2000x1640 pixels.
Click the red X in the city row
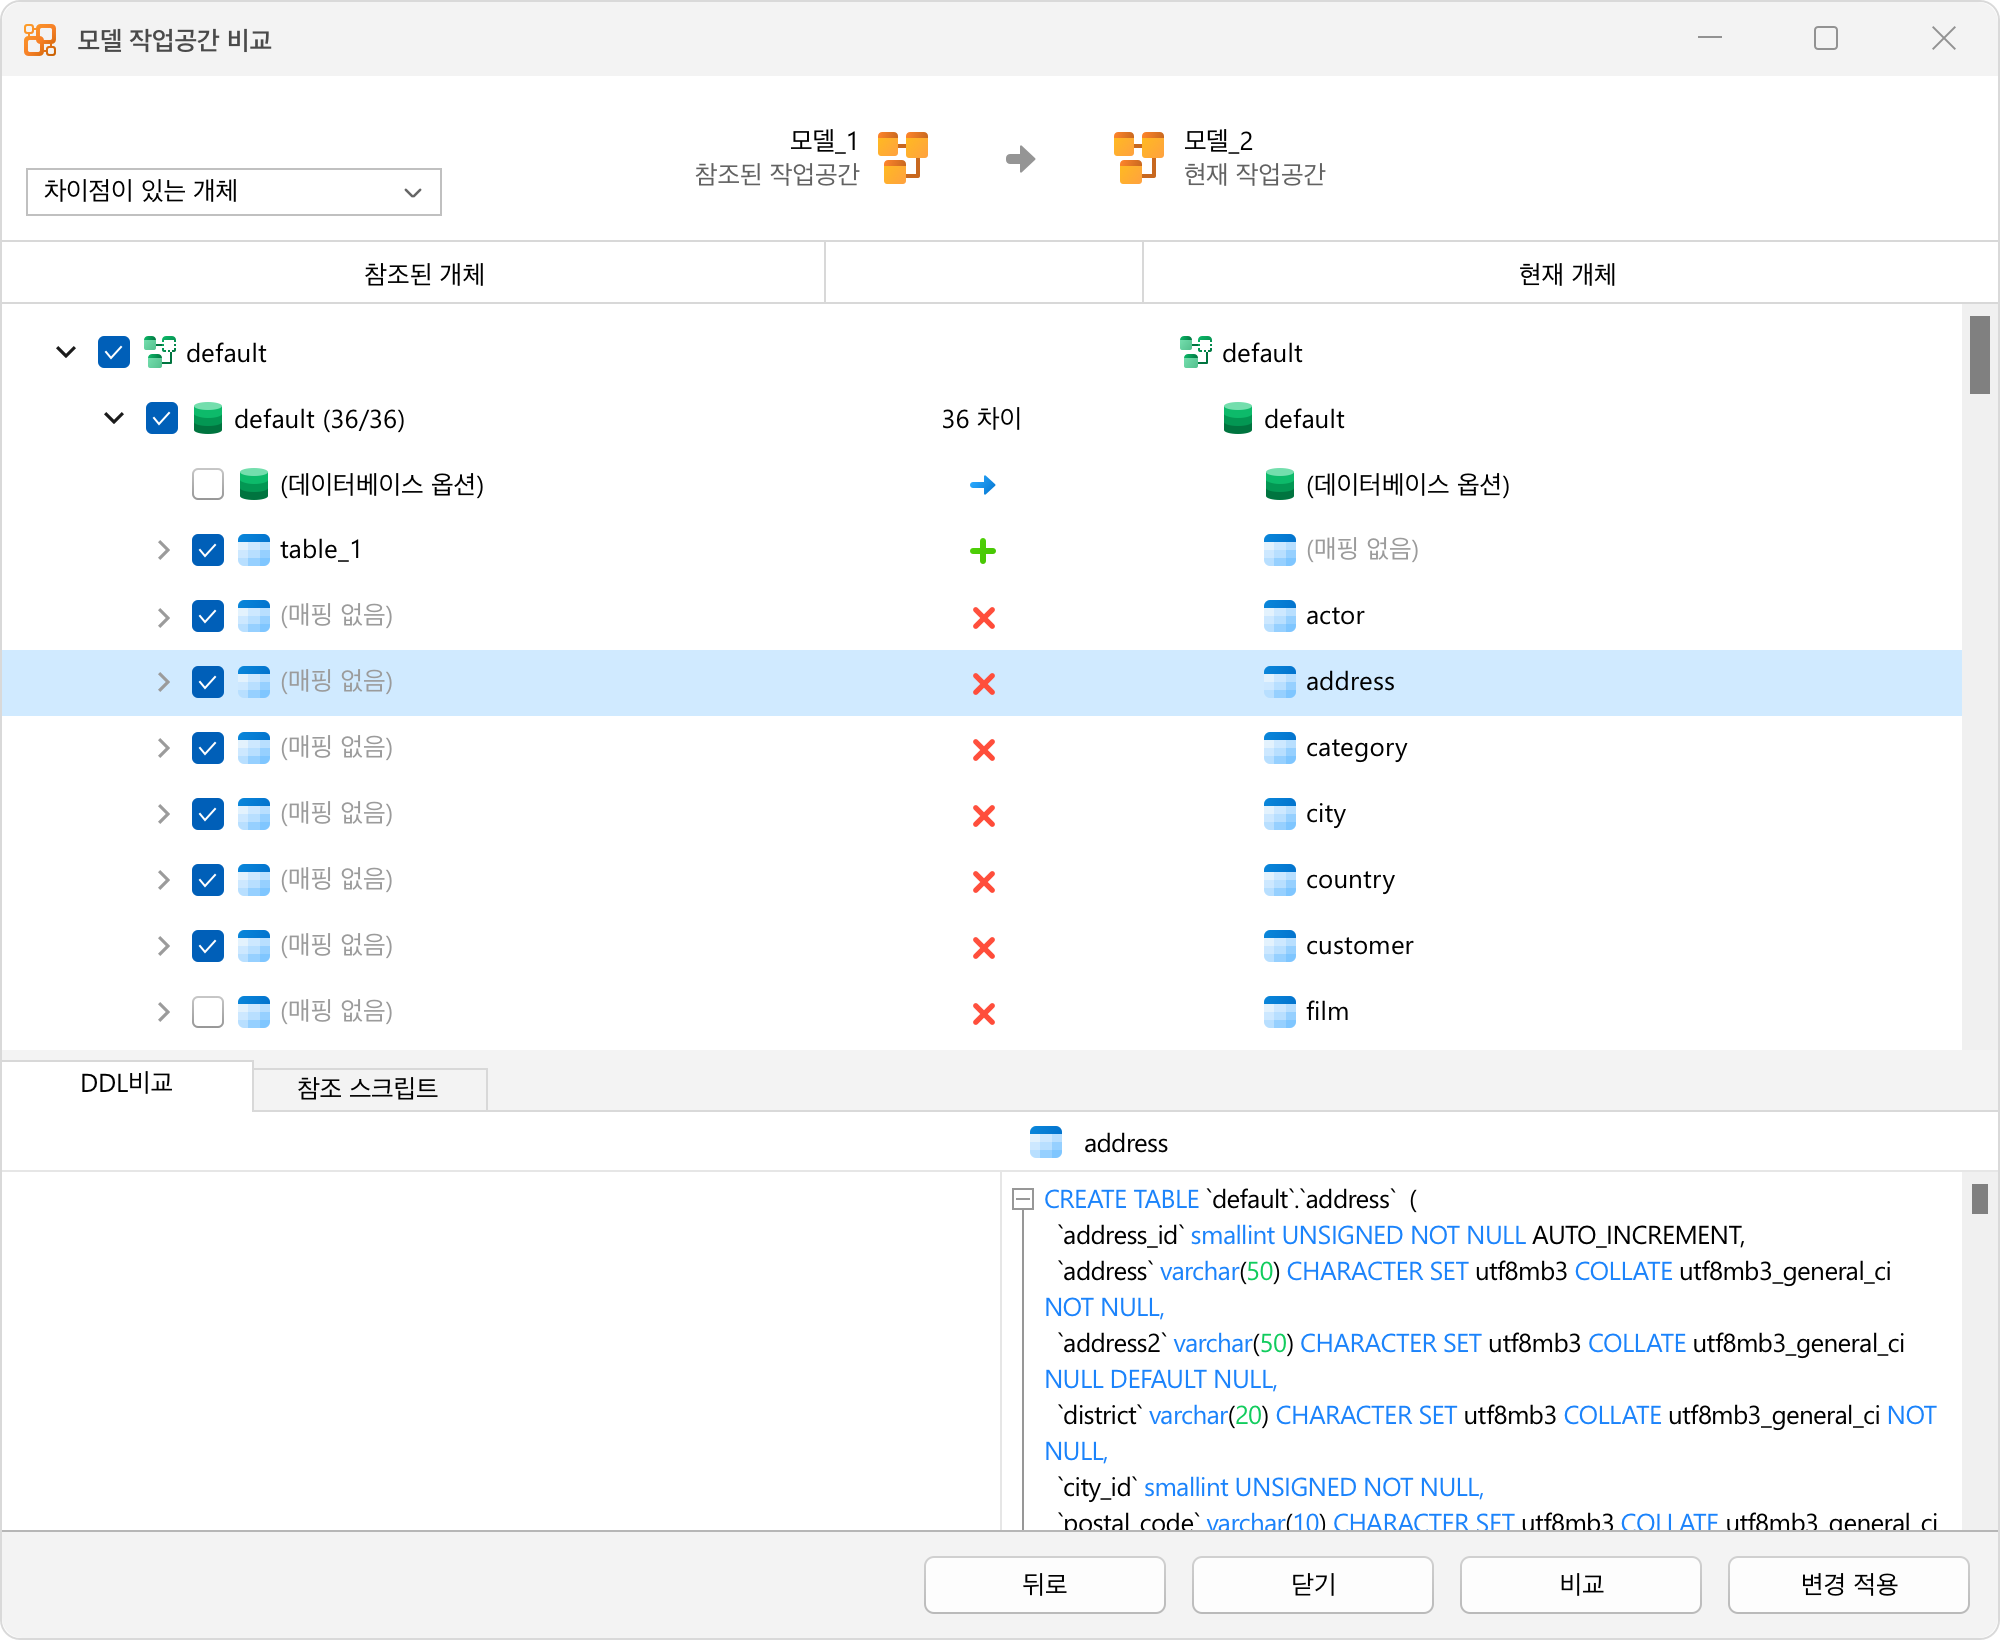click(x=984, y=815)
